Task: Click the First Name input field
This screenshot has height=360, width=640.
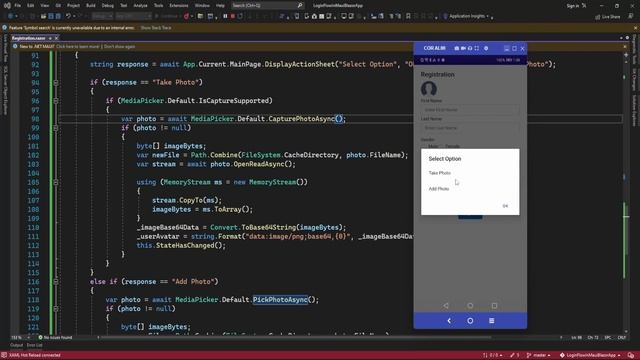Action: (470, 110)
